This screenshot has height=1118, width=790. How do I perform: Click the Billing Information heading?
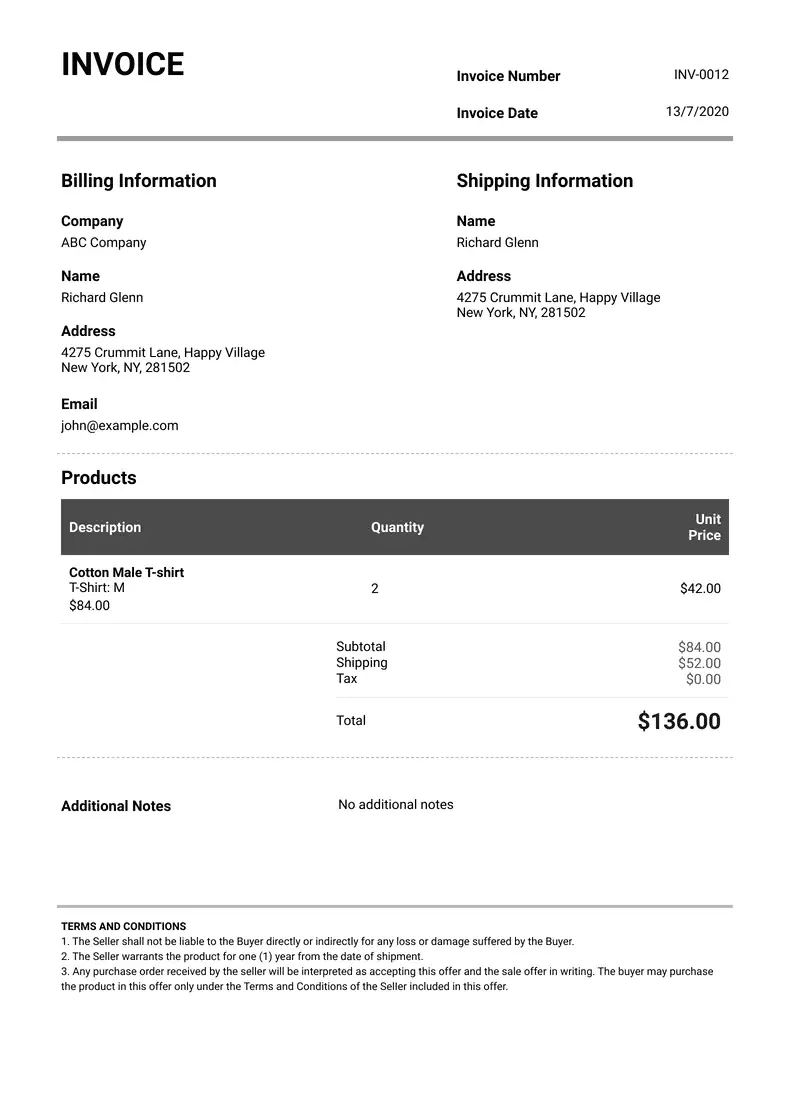[138, 181]
